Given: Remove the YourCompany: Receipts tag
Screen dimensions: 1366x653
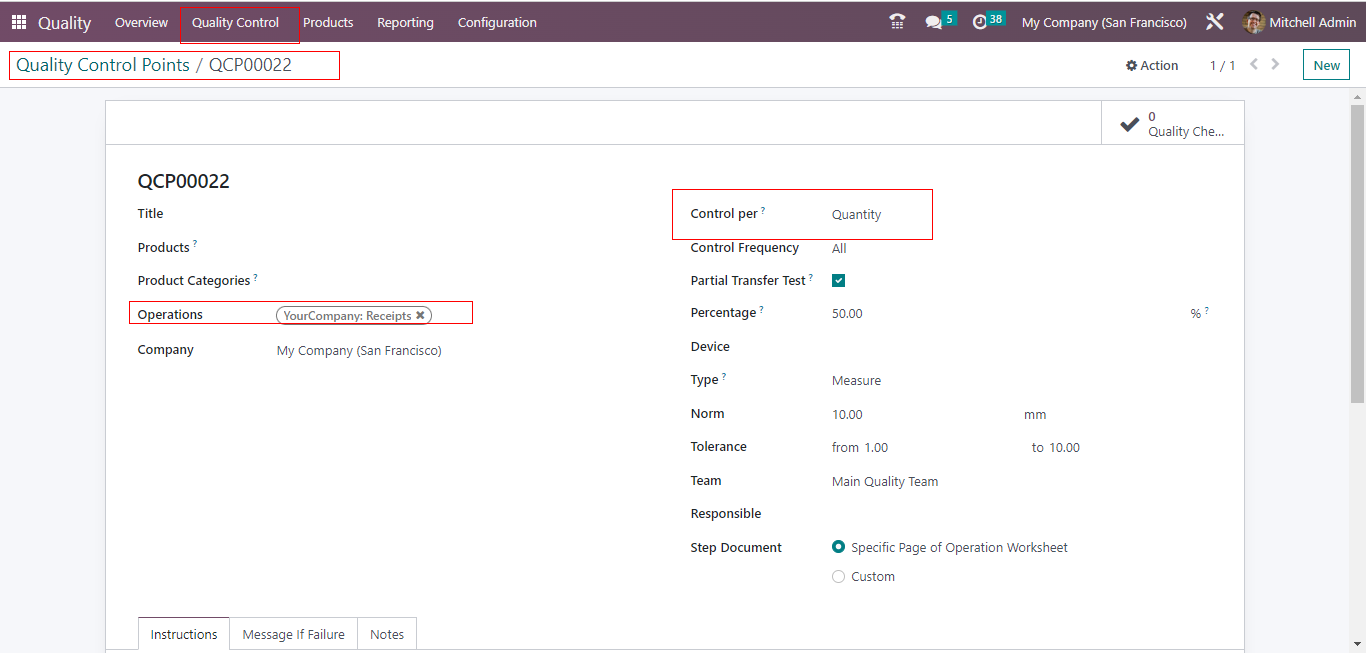Looking at the screenshot, I should (x=421, y=315).
